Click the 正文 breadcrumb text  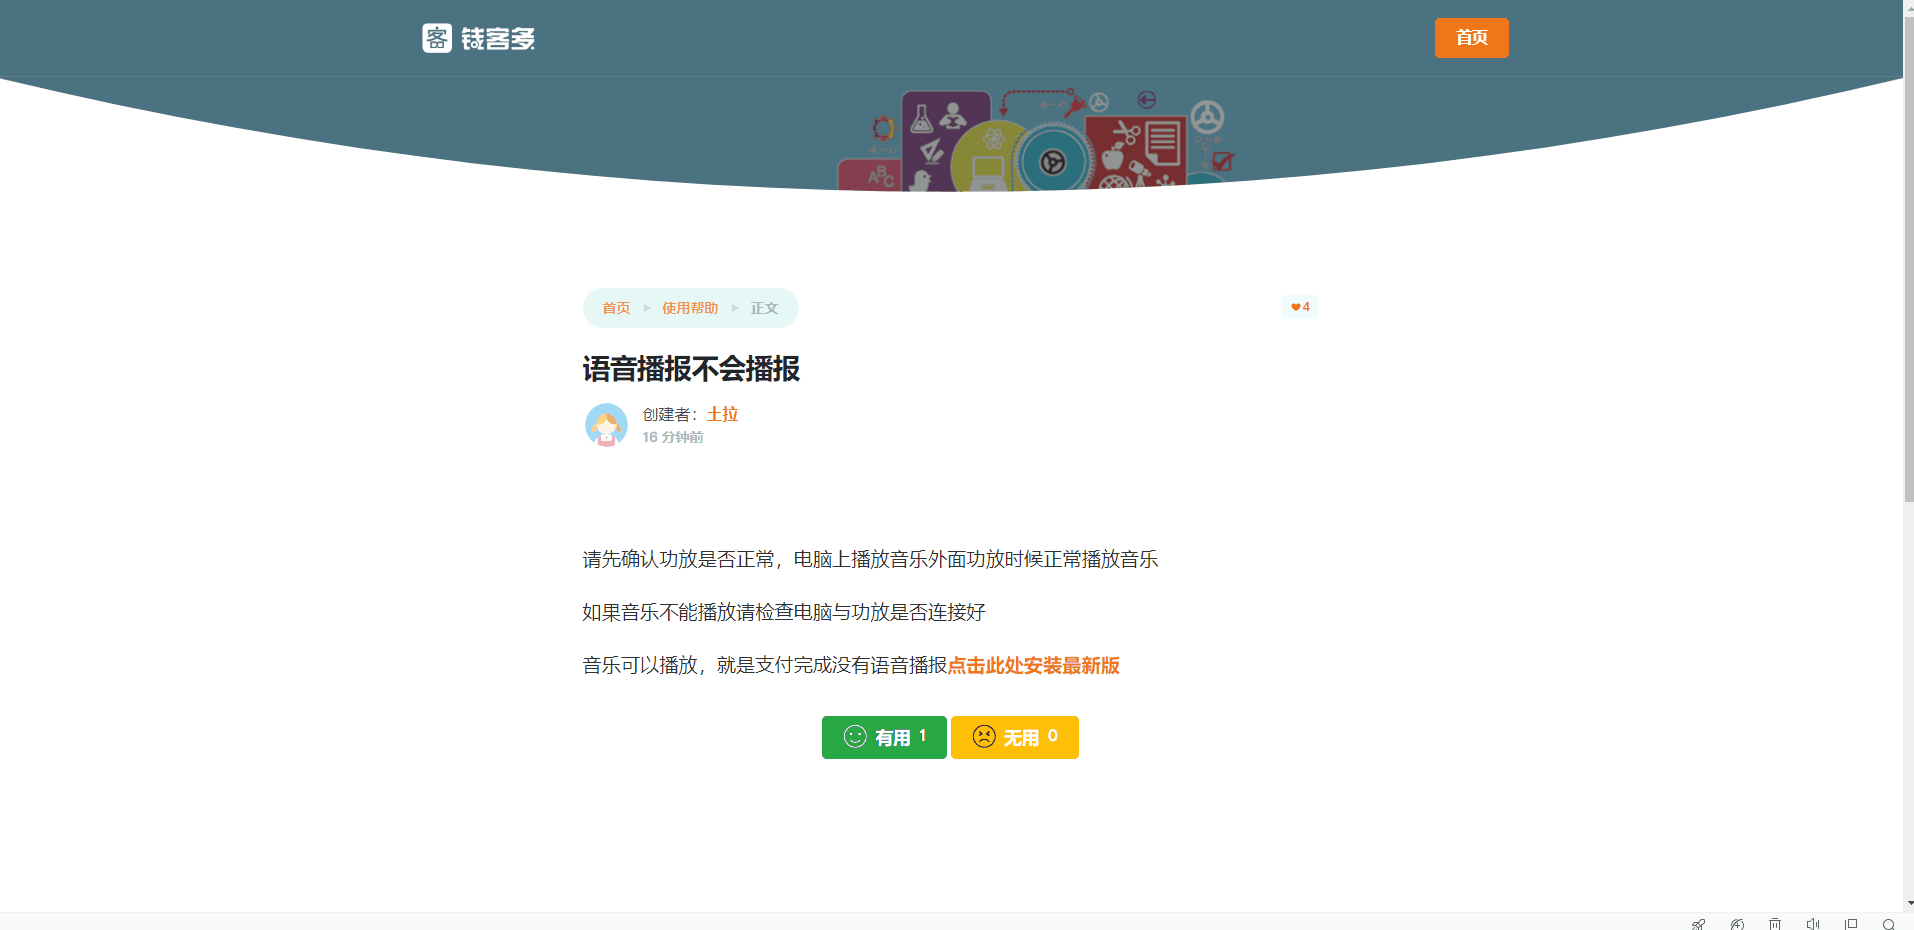[764, 308]
